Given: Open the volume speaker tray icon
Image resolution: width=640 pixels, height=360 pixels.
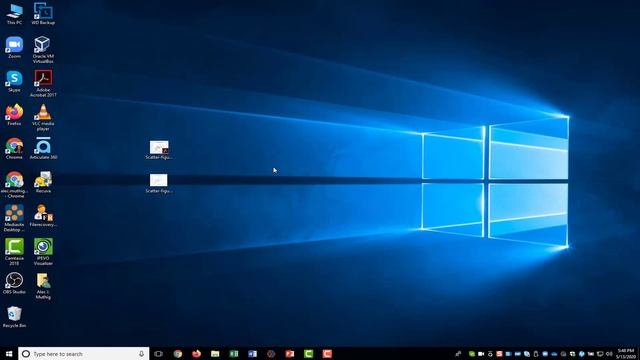Looking at the screenshot, I should (x=609, y=354).
